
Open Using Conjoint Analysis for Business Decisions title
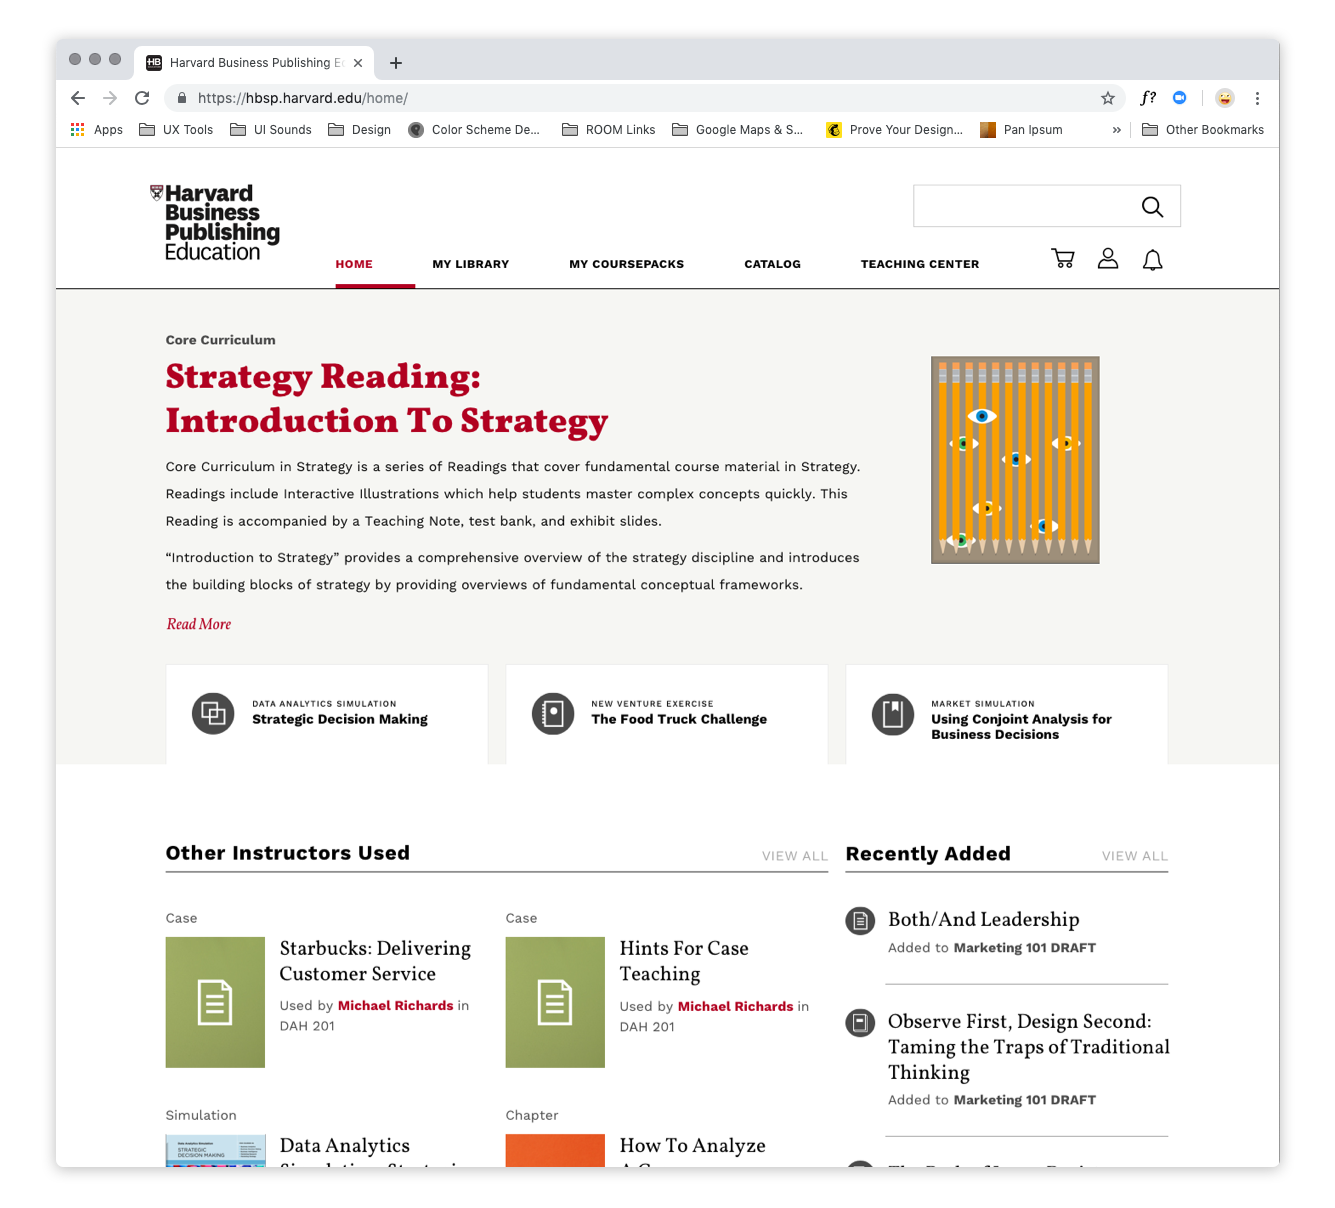(1021, 727)
